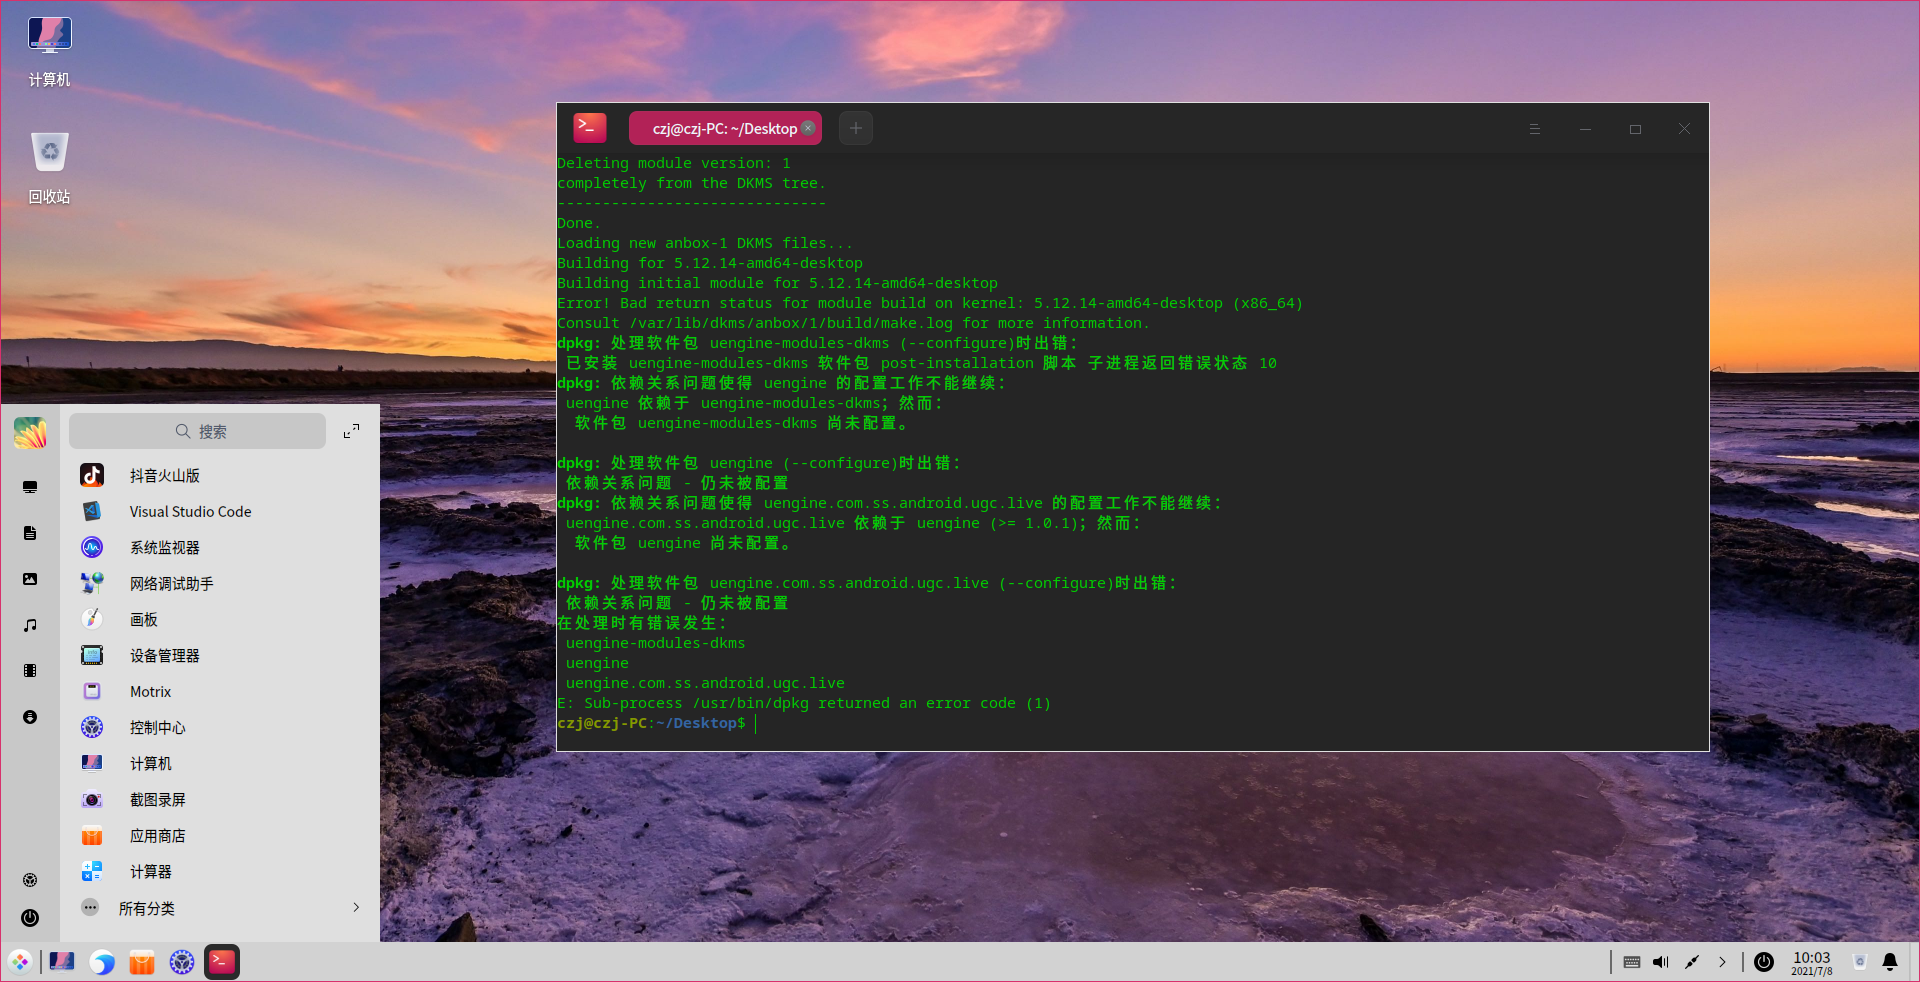Open 回收站 desktop icon
The width and height of the screenshot is (1920, 982).
(x=49, y=168)
